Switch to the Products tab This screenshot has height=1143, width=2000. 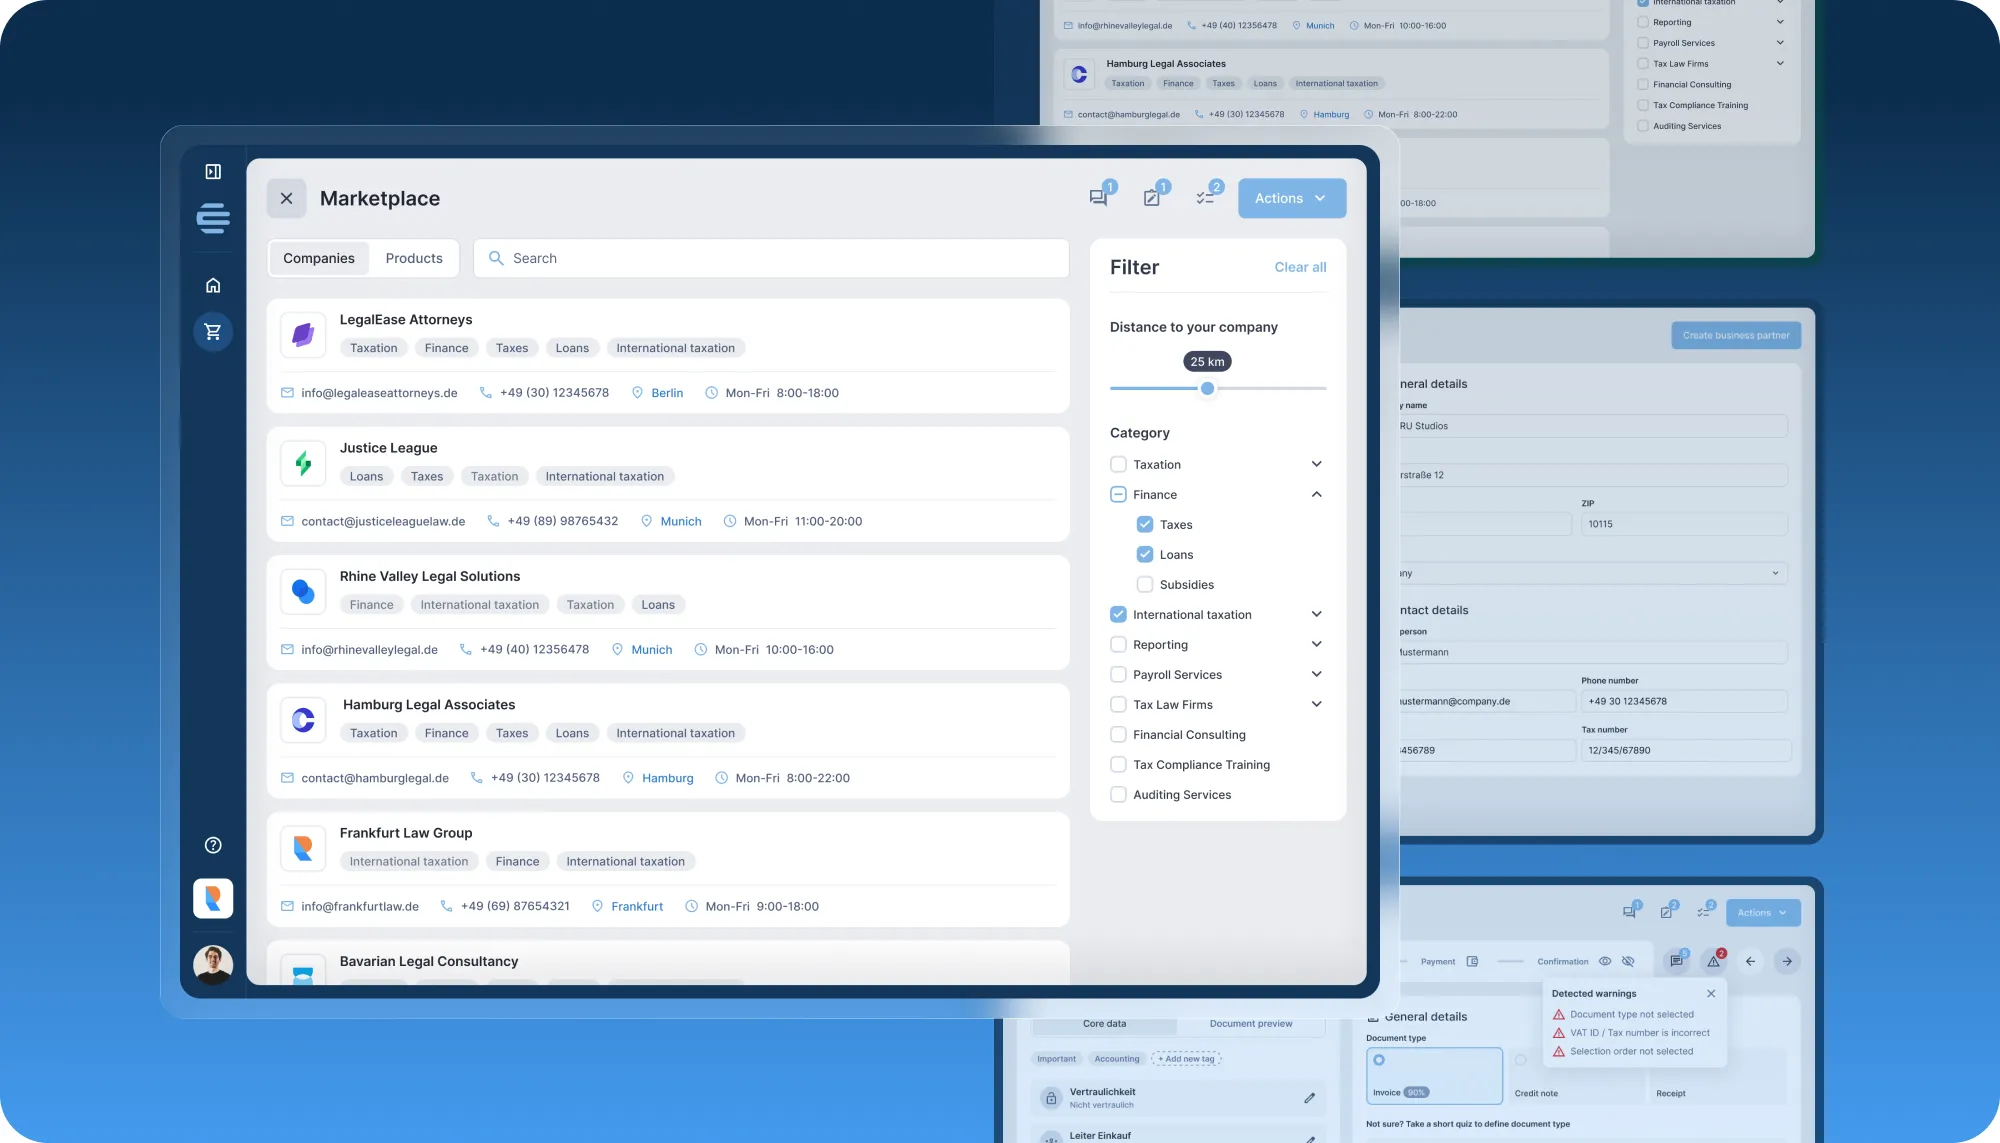(414, 258)
